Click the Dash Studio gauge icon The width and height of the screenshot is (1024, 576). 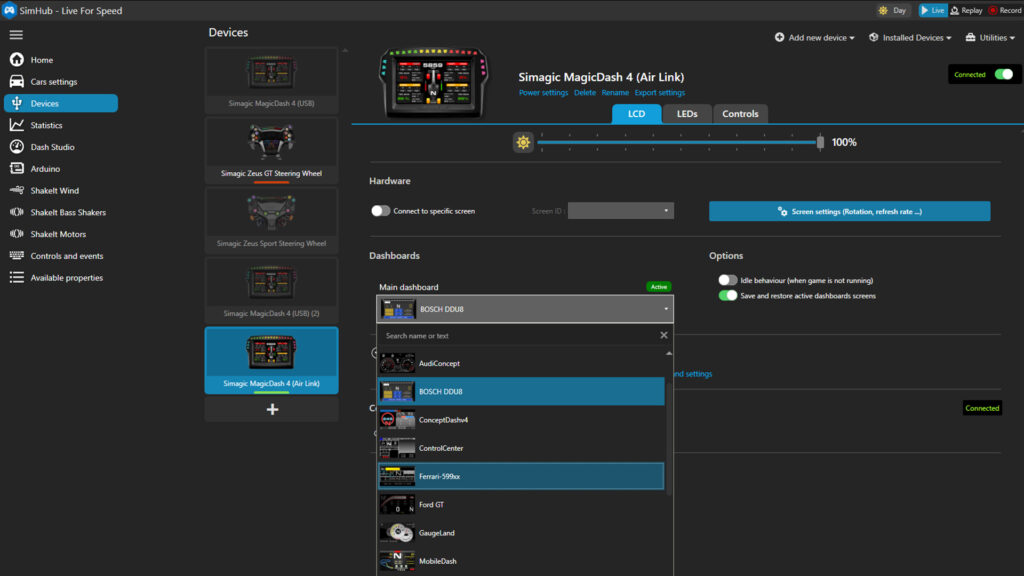coord(16,147)
